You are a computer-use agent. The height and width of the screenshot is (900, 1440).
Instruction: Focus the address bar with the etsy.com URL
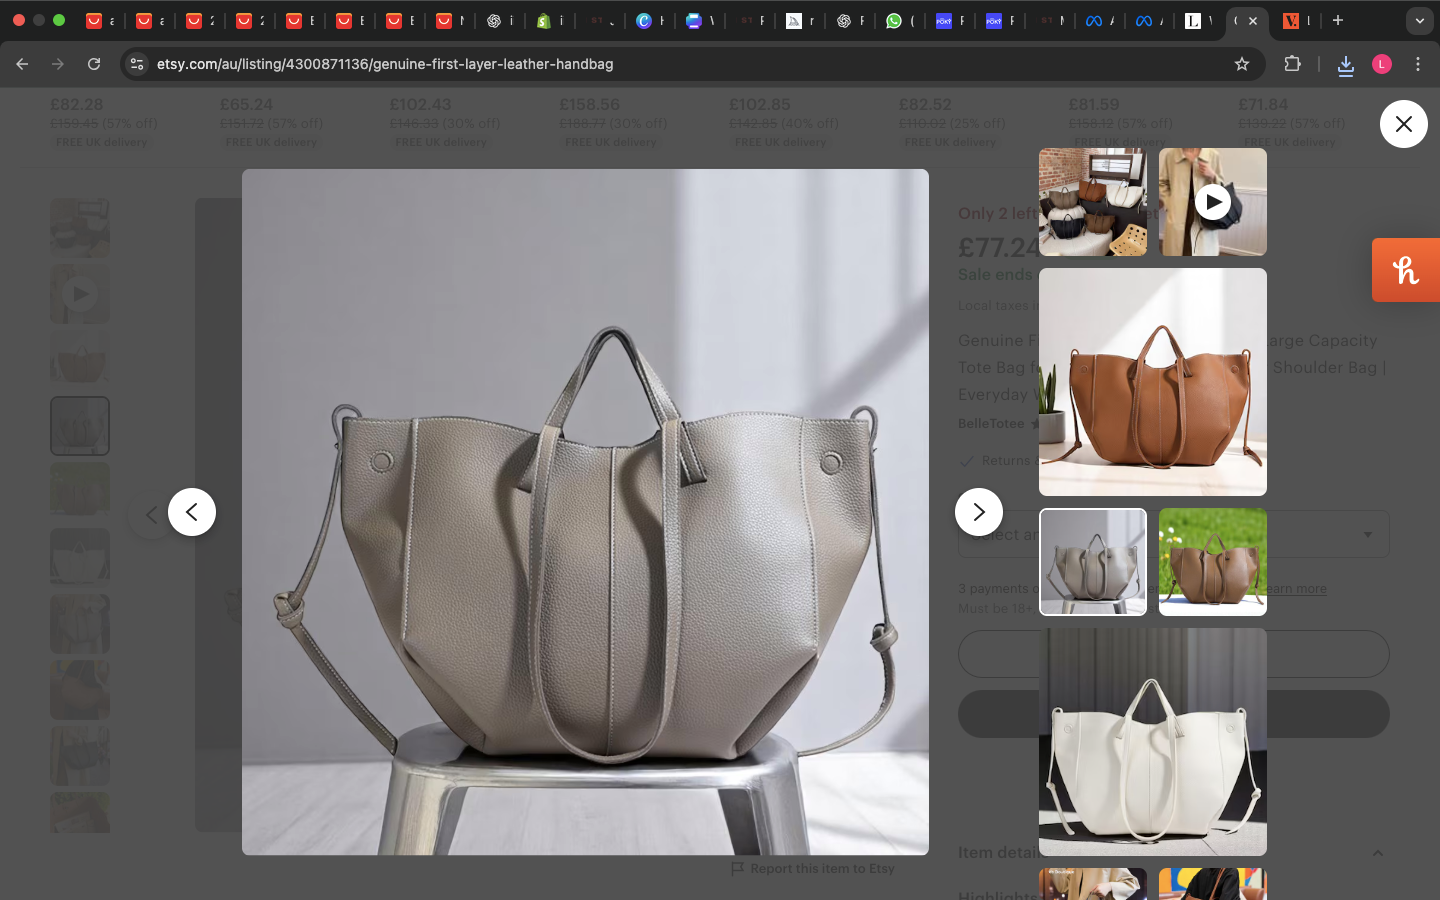tap(690, 64)
